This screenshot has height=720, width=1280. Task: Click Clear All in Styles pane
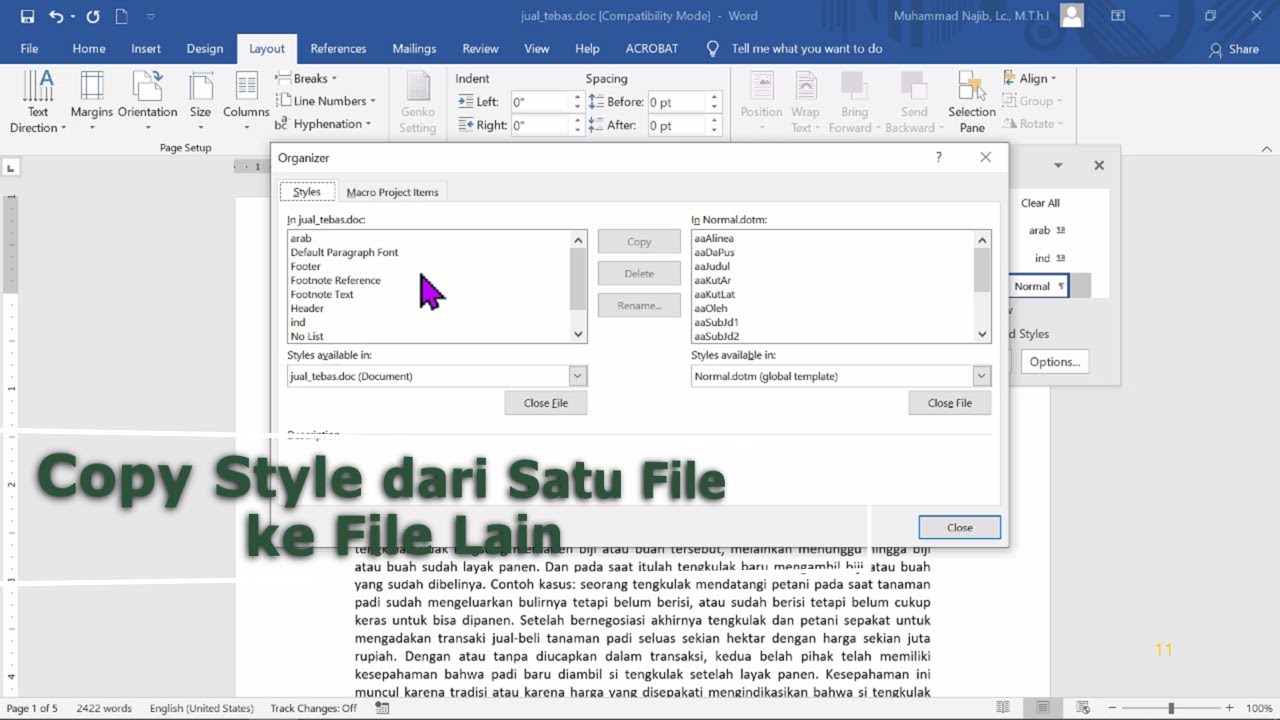coord(1040,203)
